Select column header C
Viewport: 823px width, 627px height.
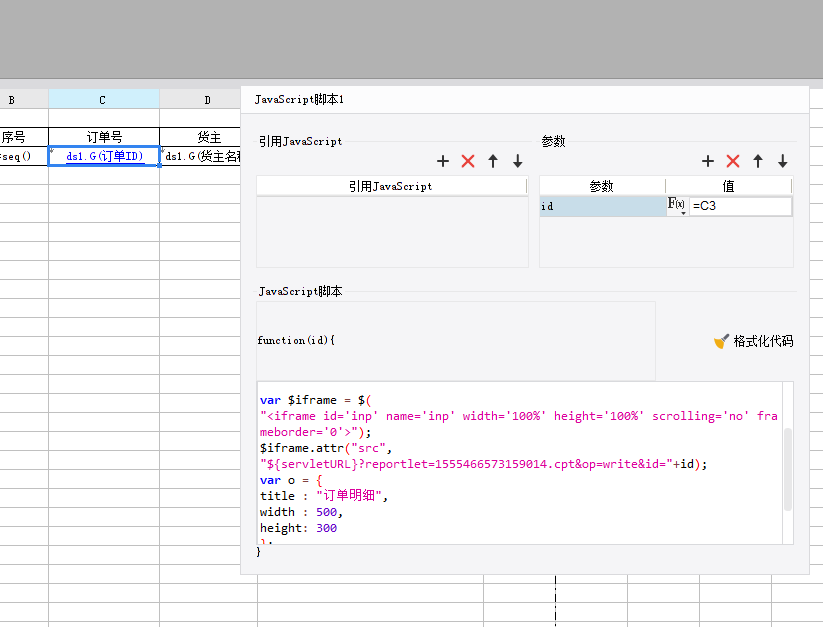coord(103,100)
